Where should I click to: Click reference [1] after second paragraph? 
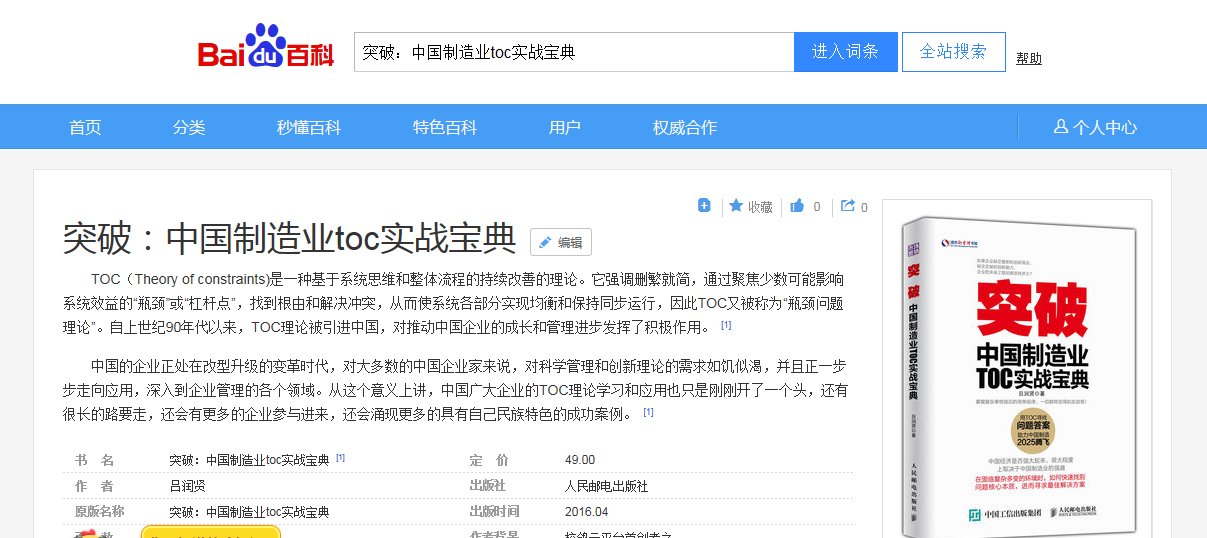(648, 411)
